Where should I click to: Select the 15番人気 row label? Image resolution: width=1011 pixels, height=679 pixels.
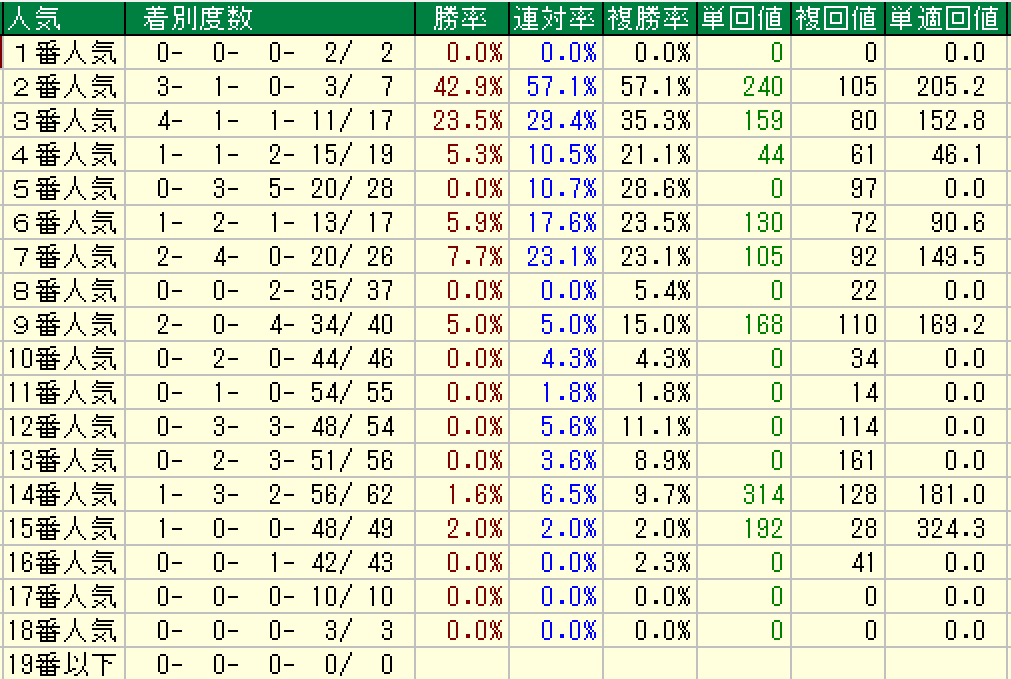pyautogui.click(x=63, y=529)
